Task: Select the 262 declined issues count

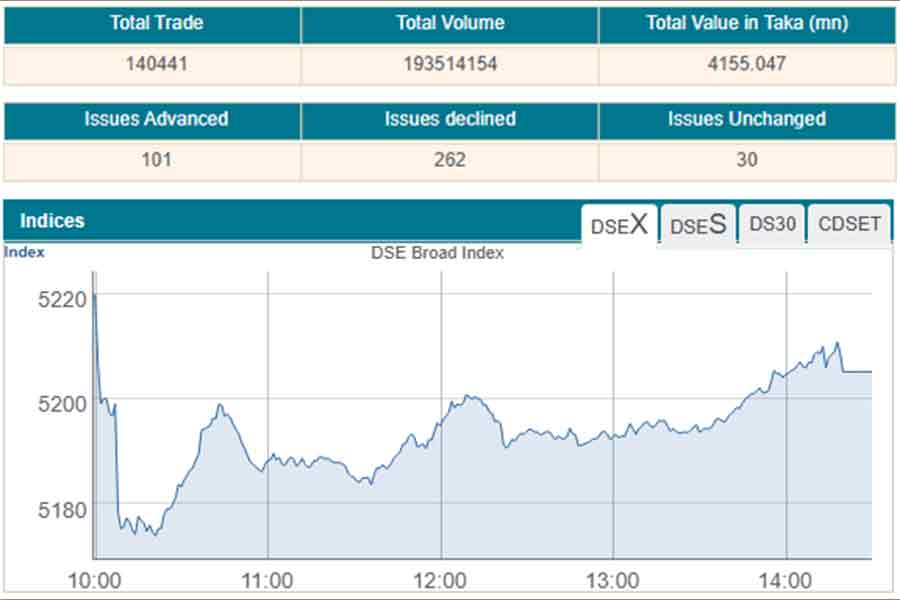Action: click(449, 159)
